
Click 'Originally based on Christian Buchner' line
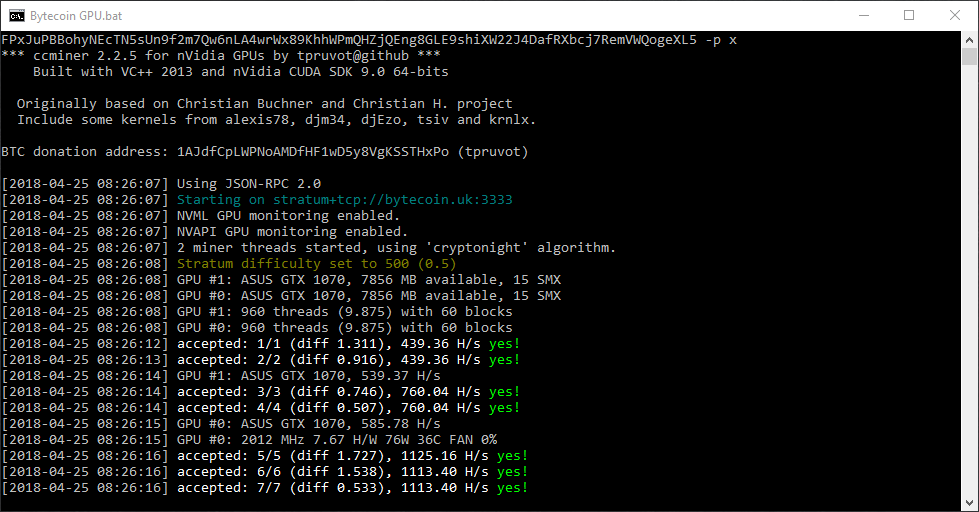(264, 104)
